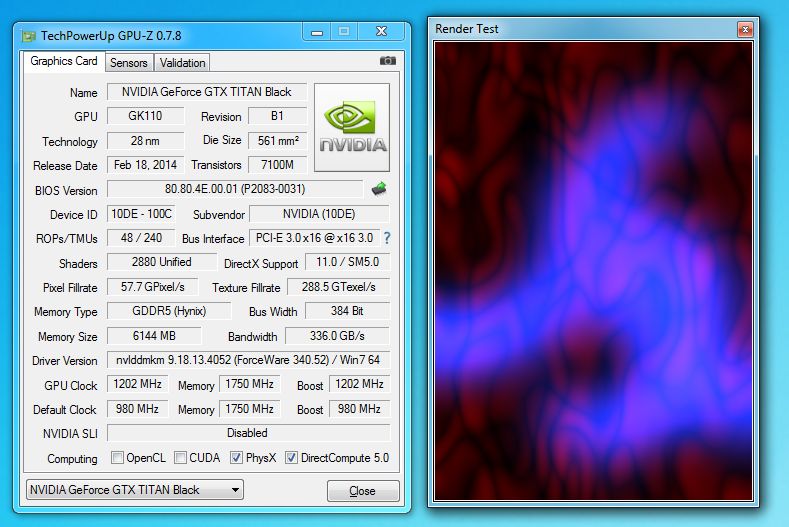Click the GPU Clock value 1202 MHz

(137, 384)
